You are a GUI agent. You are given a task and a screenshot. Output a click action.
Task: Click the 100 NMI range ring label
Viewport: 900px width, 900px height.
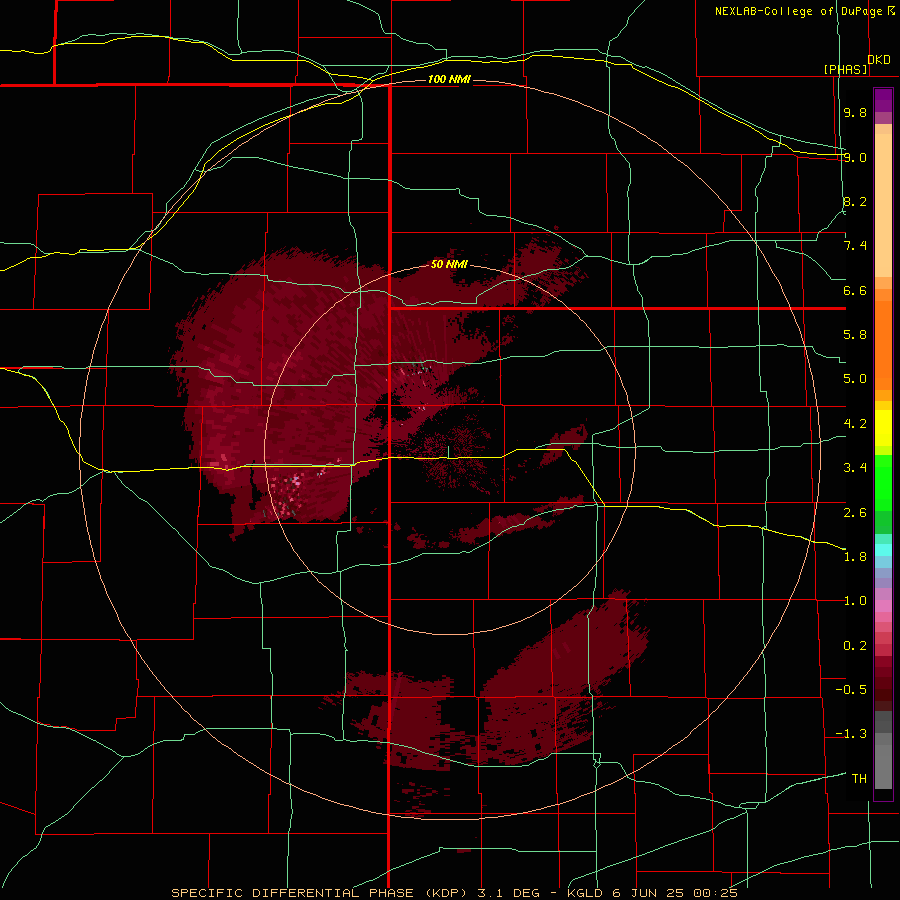point(449,79)
